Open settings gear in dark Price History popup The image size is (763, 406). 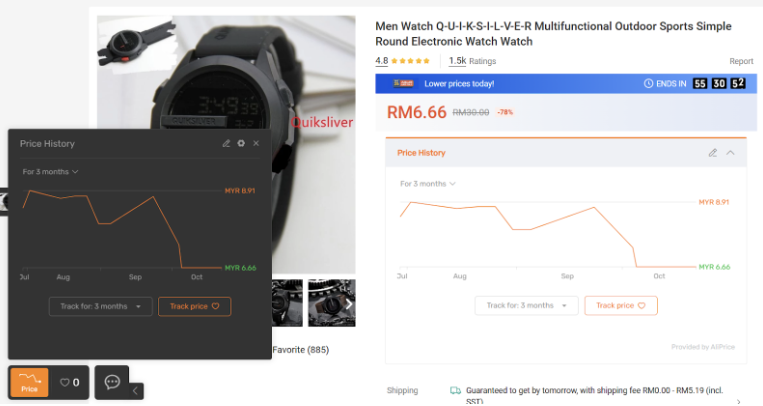point(241,144)
